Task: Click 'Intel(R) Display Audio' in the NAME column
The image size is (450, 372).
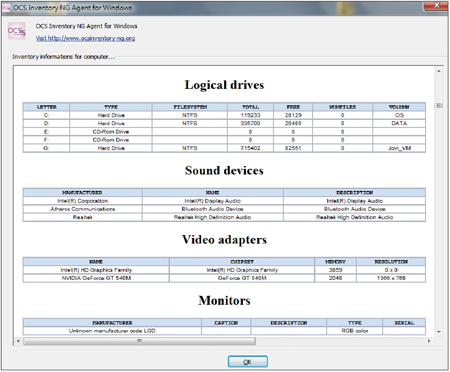Action: [212, 201]
